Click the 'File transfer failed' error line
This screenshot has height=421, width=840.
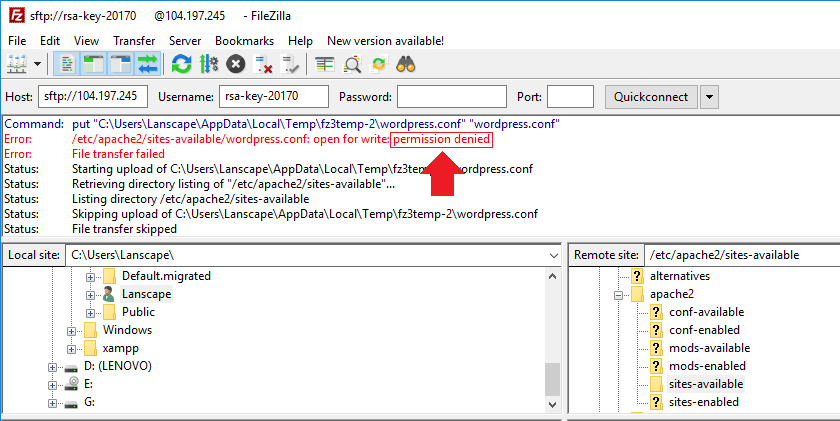118,154
